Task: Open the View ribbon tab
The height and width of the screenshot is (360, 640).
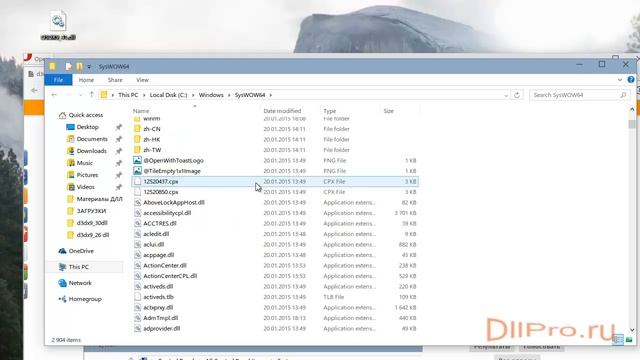Action: tap(142, 80)
